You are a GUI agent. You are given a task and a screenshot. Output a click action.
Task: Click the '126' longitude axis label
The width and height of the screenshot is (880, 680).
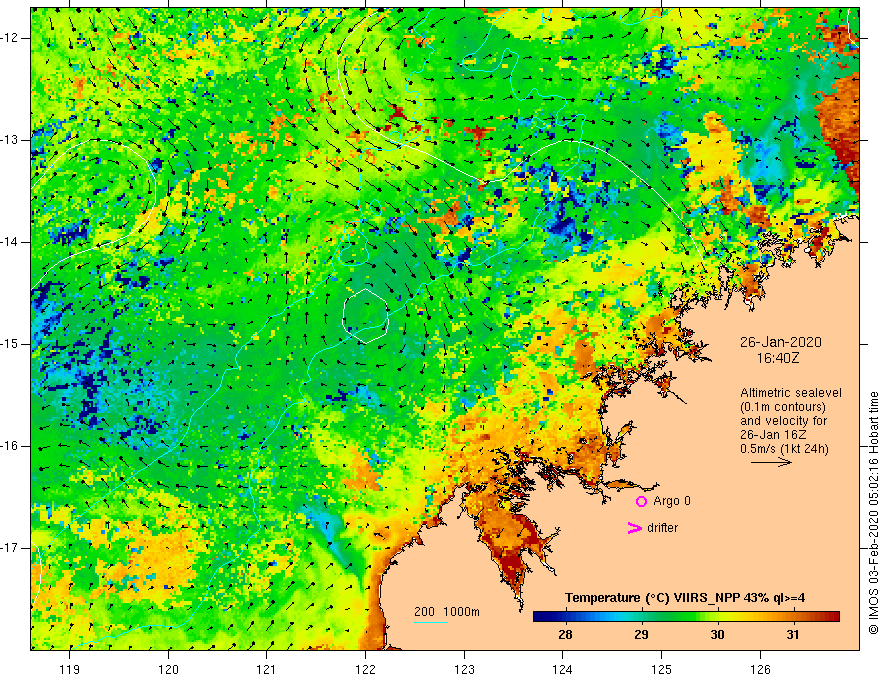760,669
